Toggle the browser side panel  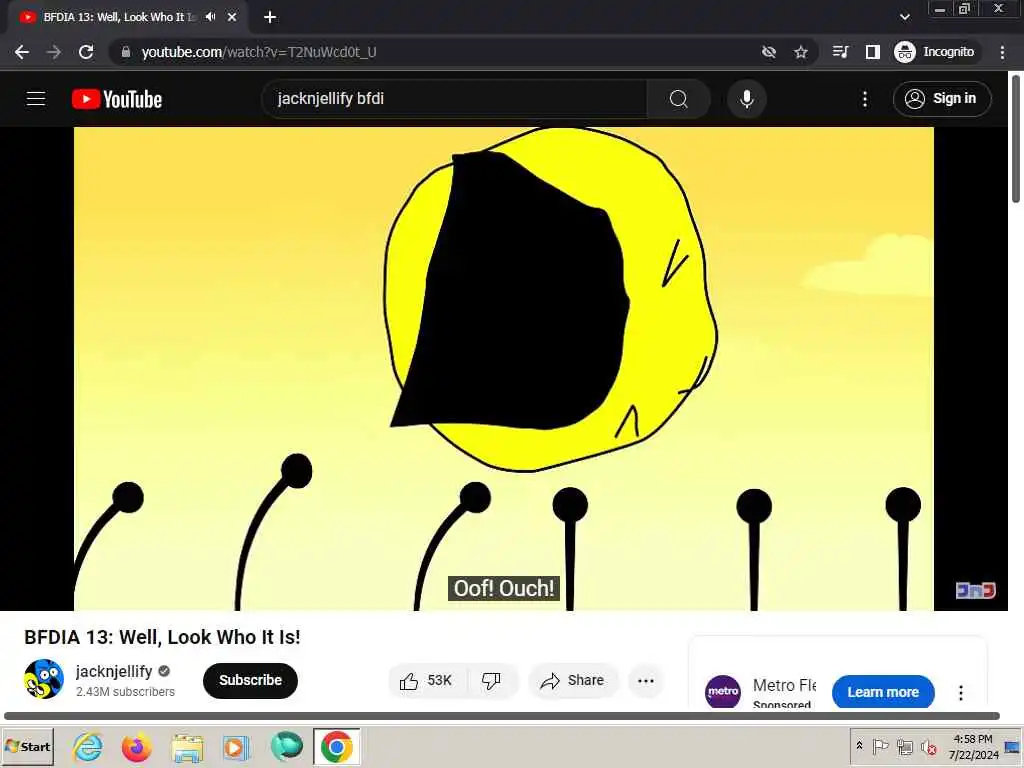pyautogui.click(x=872, y=52)
